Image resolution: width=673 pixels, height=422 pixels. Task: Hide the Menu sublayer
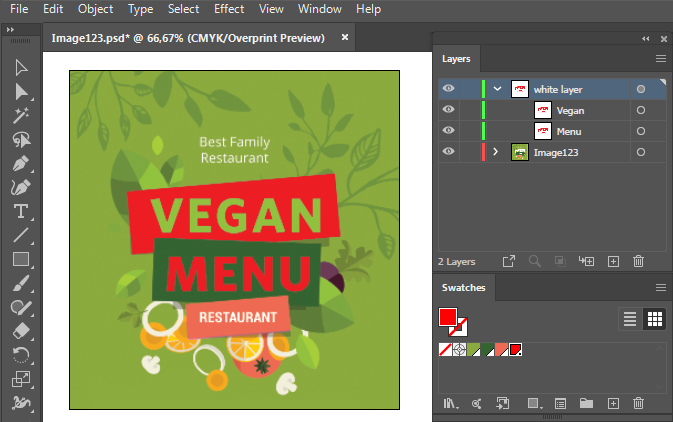tap(448, 131)
